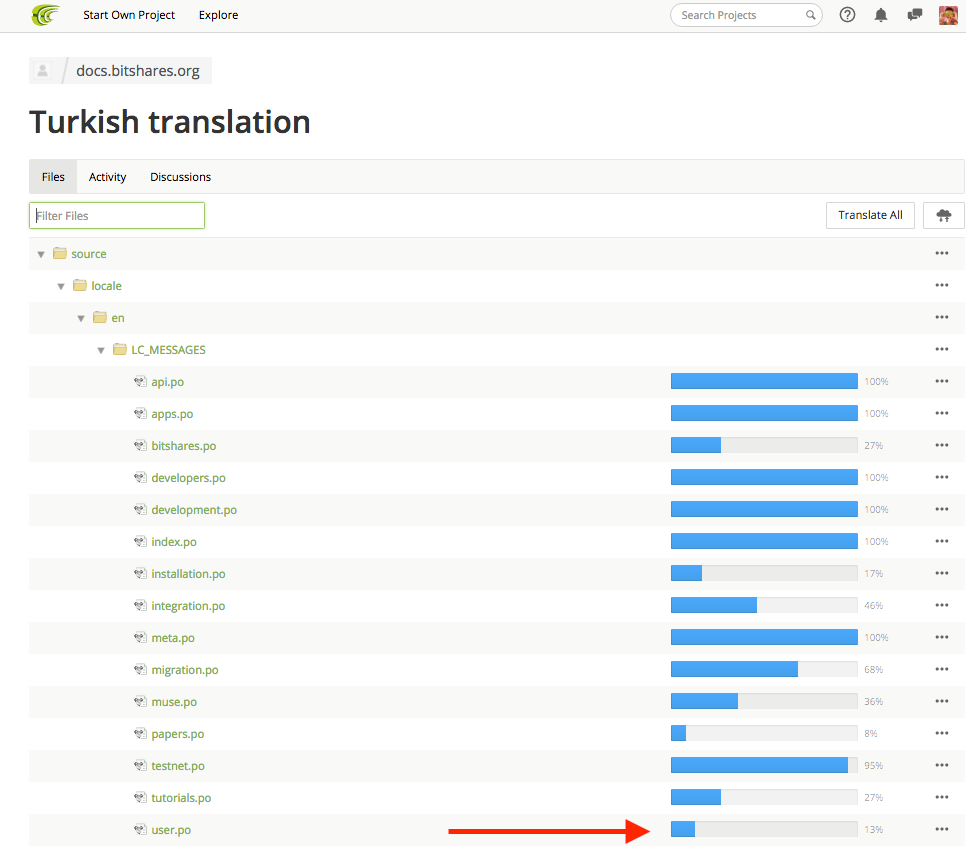Open more options for migration.po
The image size is (966, 861).
[941, 669]
